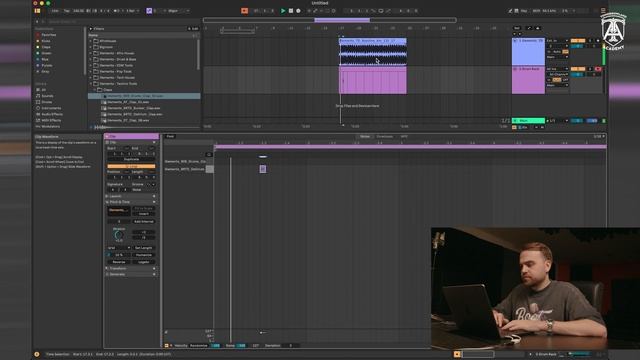This screenshot has height=360, width=640.
Task: Click the Reverse button in Pitch & Time
Action: pos(119,262)
